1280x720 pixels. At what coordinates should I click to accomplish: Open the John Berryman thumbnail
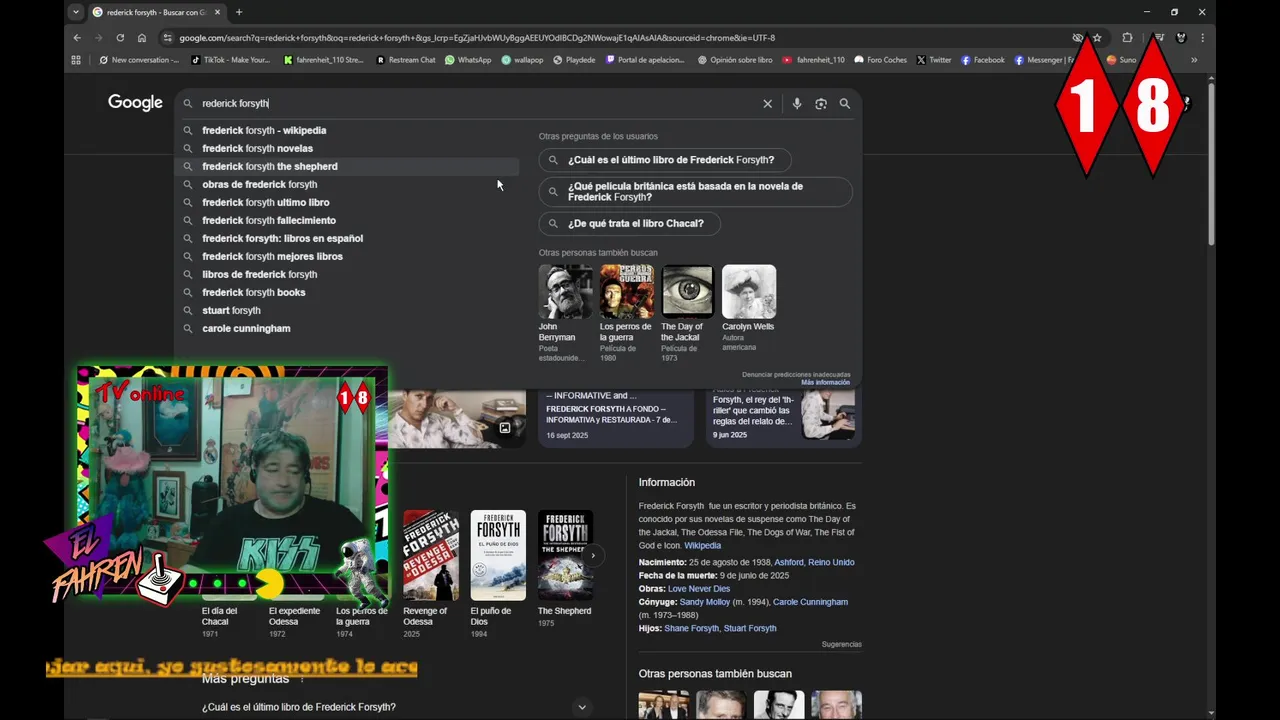(565, 291)
